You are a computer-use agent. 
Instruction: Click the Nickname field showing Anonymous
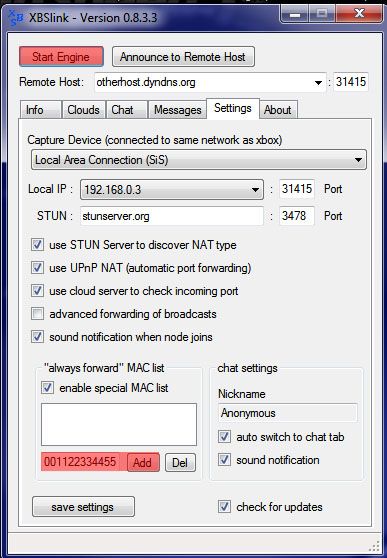[x=288, y=413]
